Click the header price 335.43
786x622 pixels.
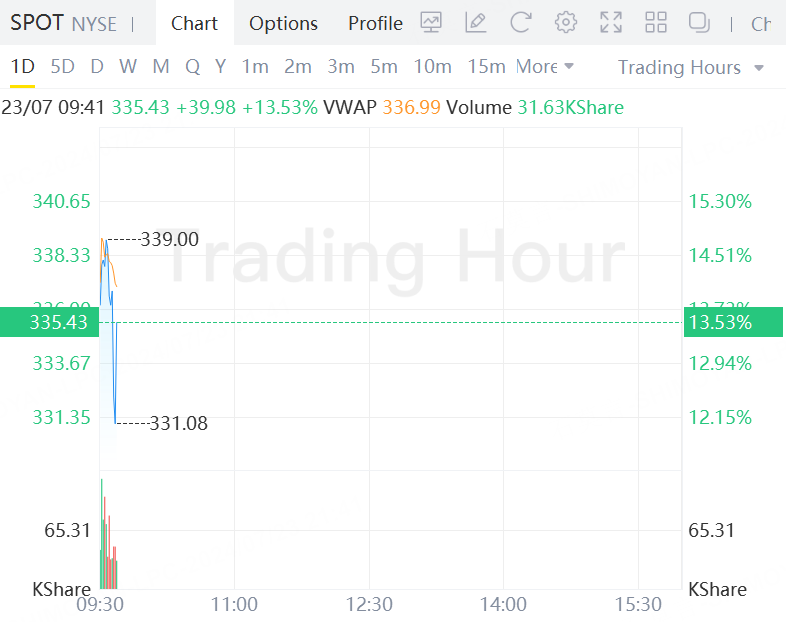pos(140,107)
